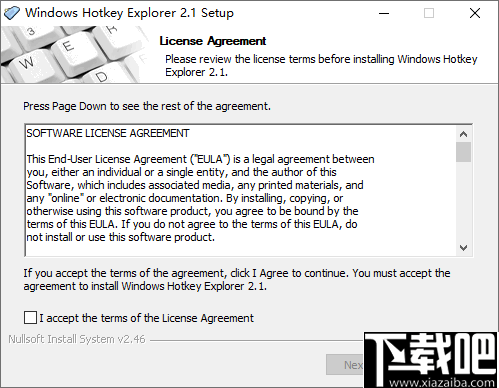Screen dimensions: 499x388
Task: Accept the License Agreement terms checkbox
Action: click(x=30, y=318)
